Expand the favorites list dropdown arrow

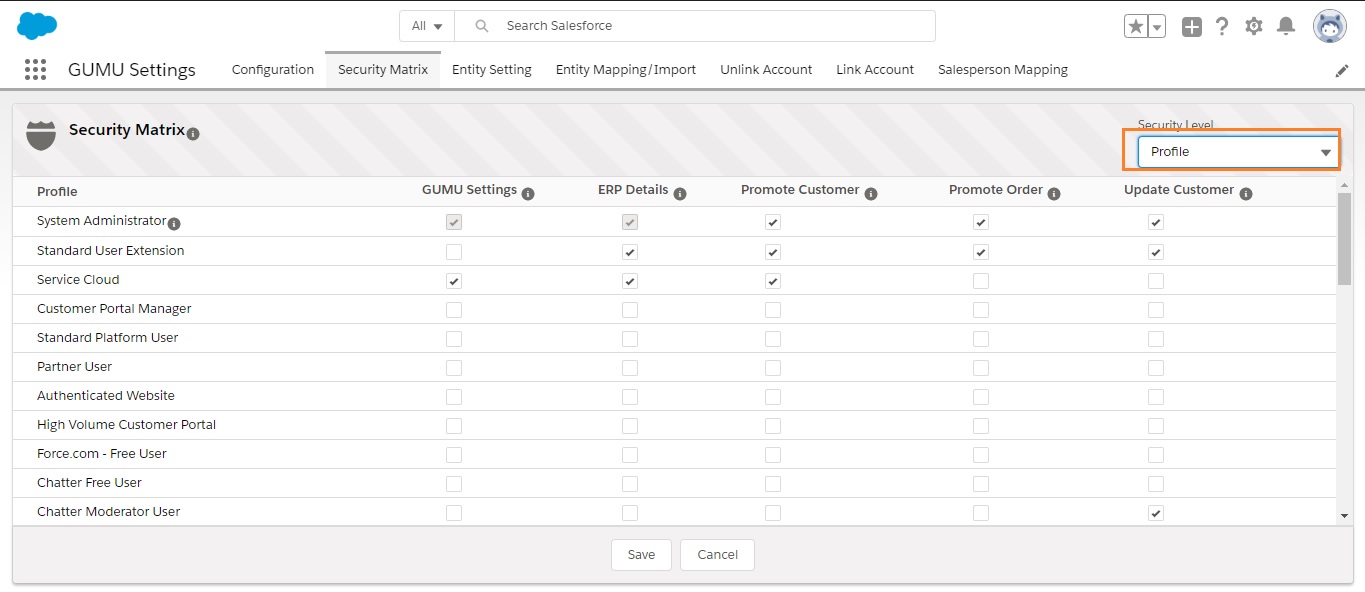click(x=1157, y=27)
